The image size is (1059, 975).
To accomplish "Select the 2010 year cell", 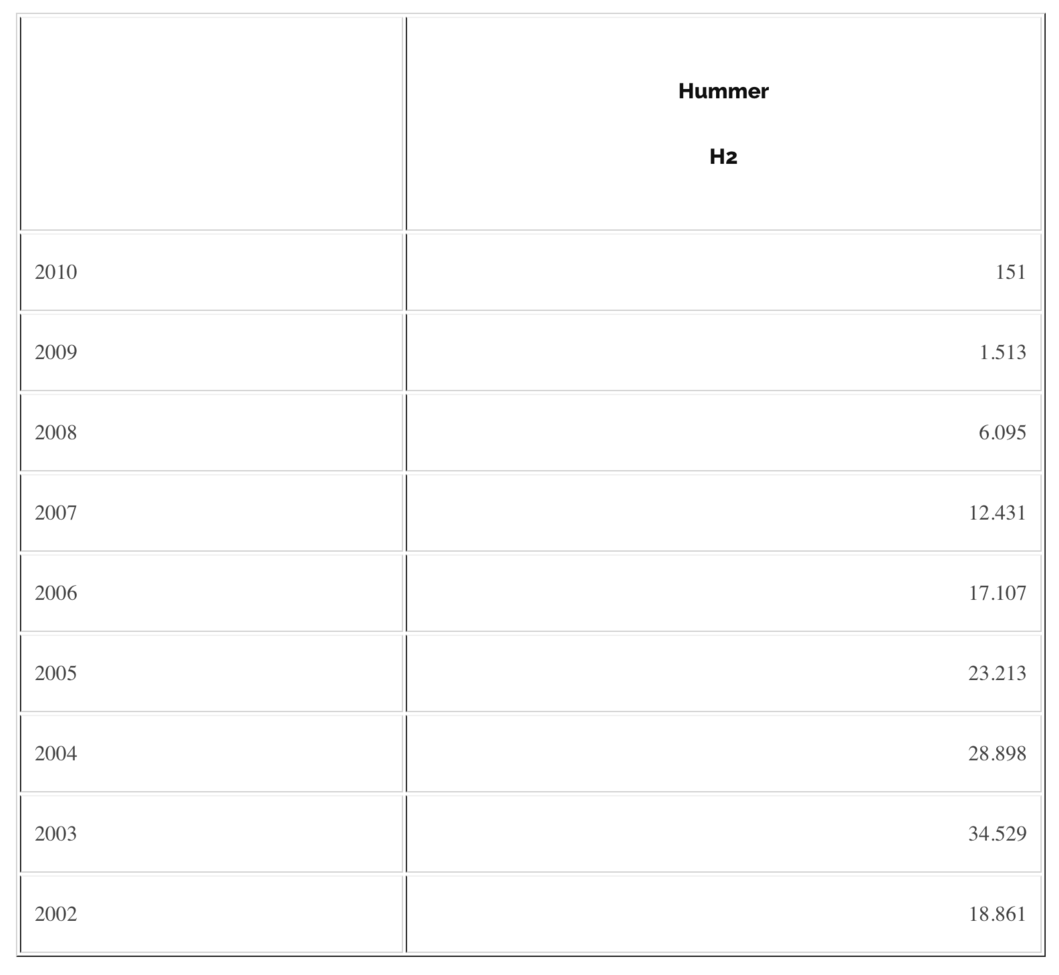I will [x=56, y=272].
